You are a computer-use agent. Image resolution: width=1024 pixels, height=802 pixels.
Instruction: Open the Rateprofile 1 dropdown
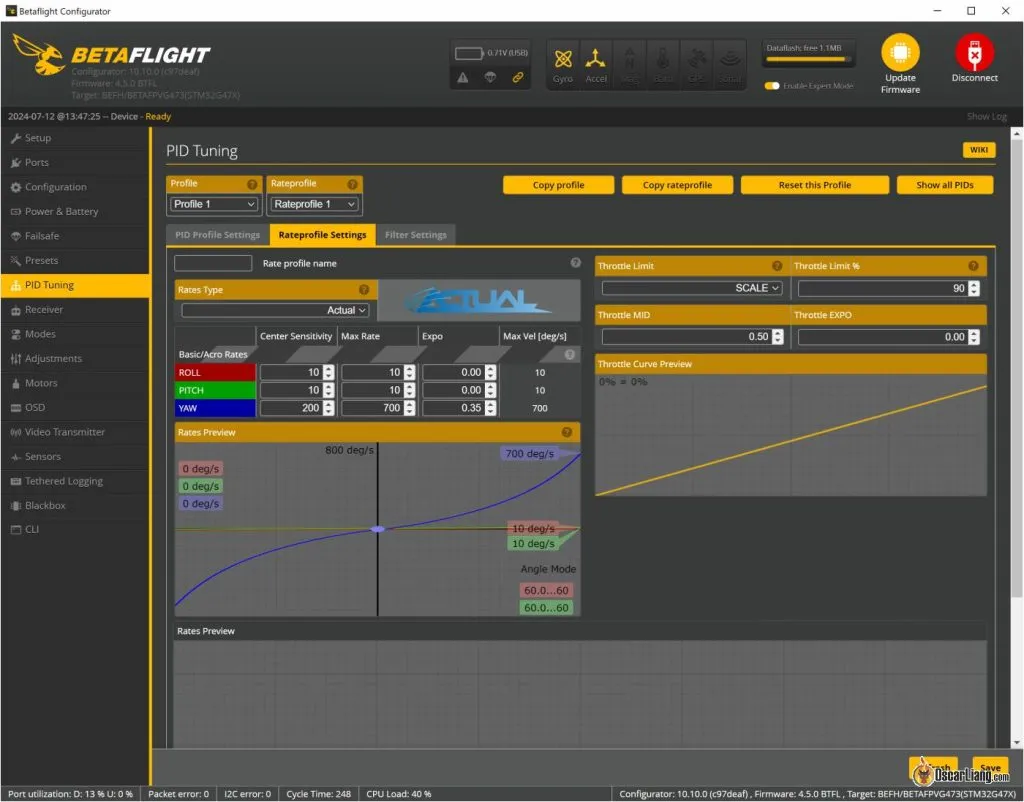[315, 204]
